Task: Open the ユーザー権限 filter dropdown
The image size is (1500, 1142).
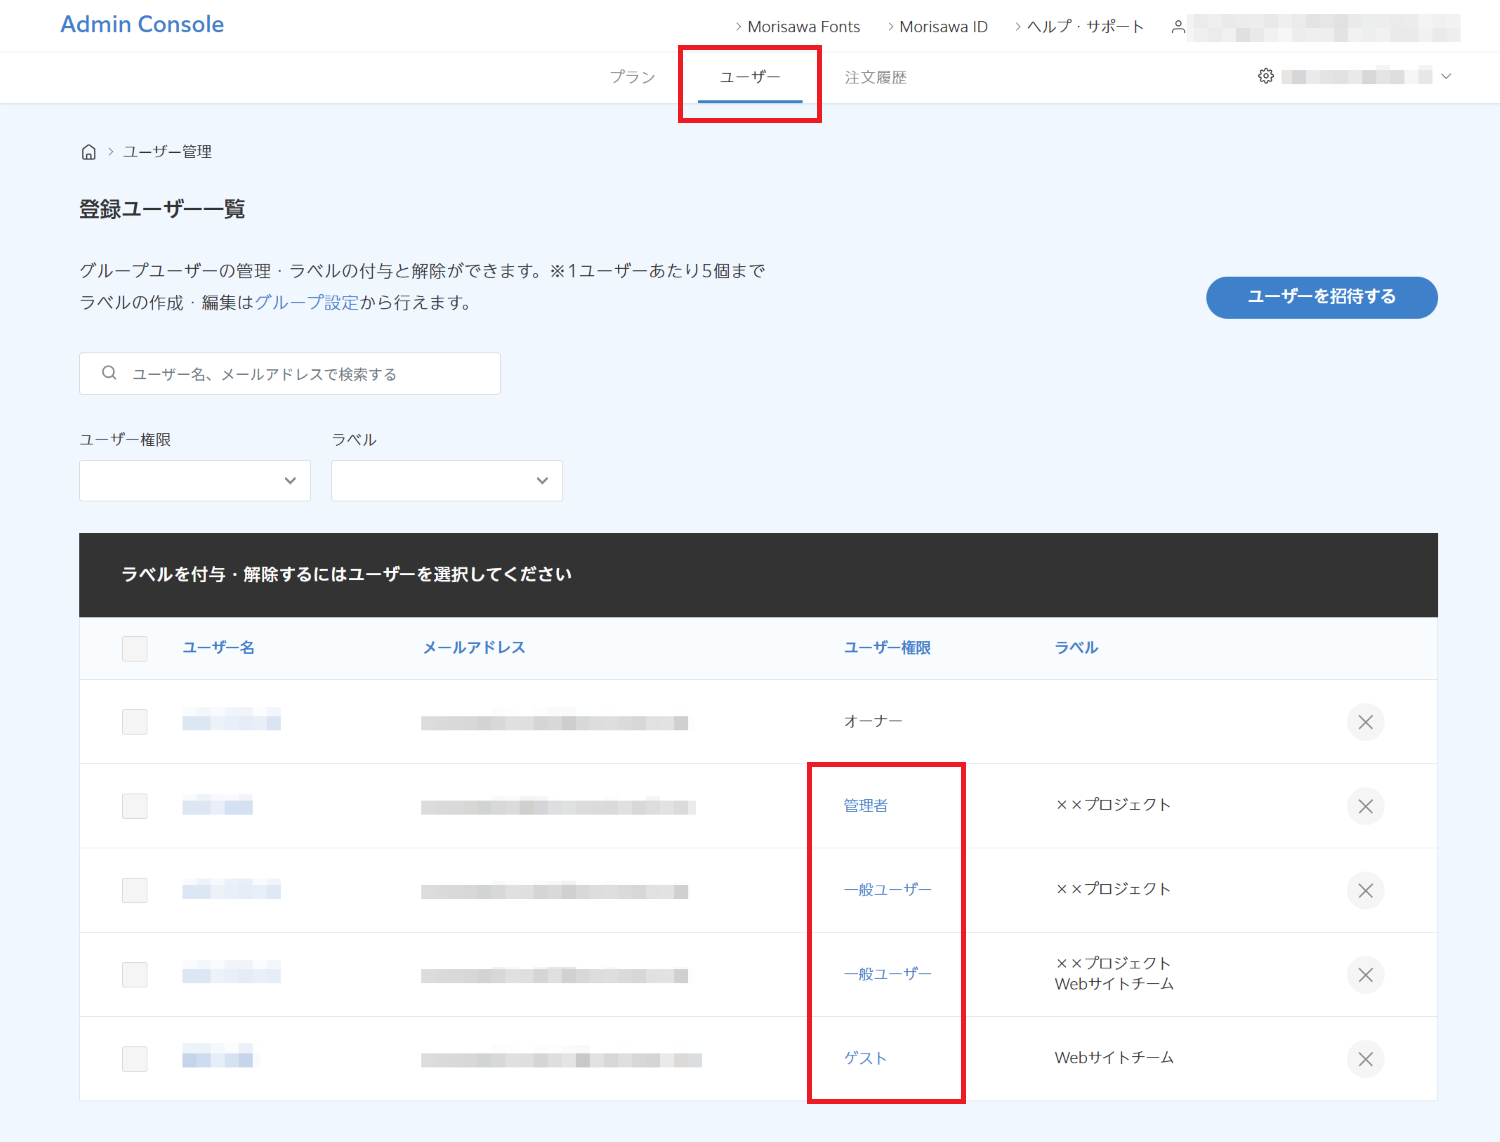Action: tap(195, 481)
